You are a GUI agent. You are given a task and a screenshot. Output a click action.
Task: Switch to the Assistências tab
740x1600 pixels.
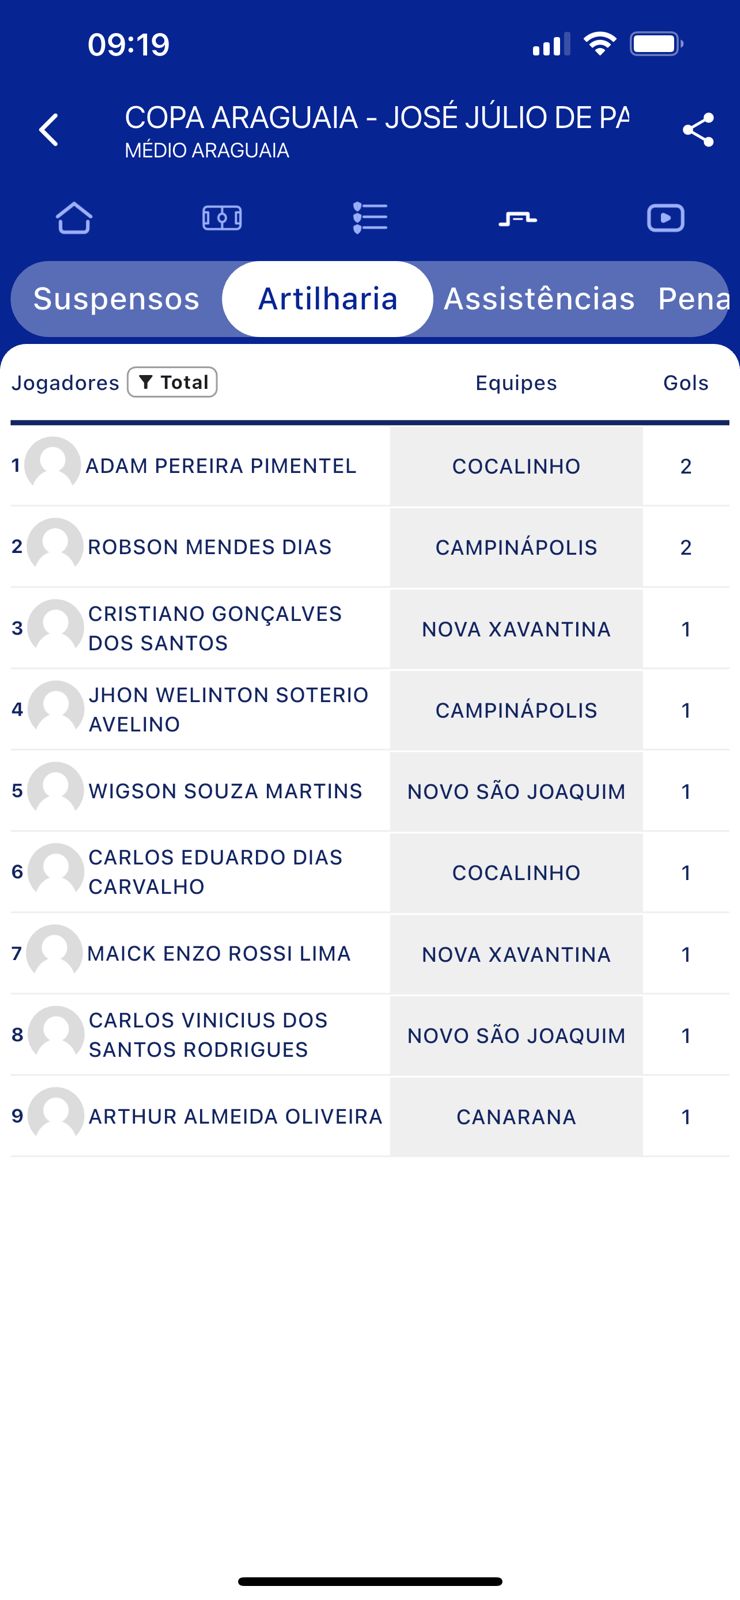tap(539, 299)
